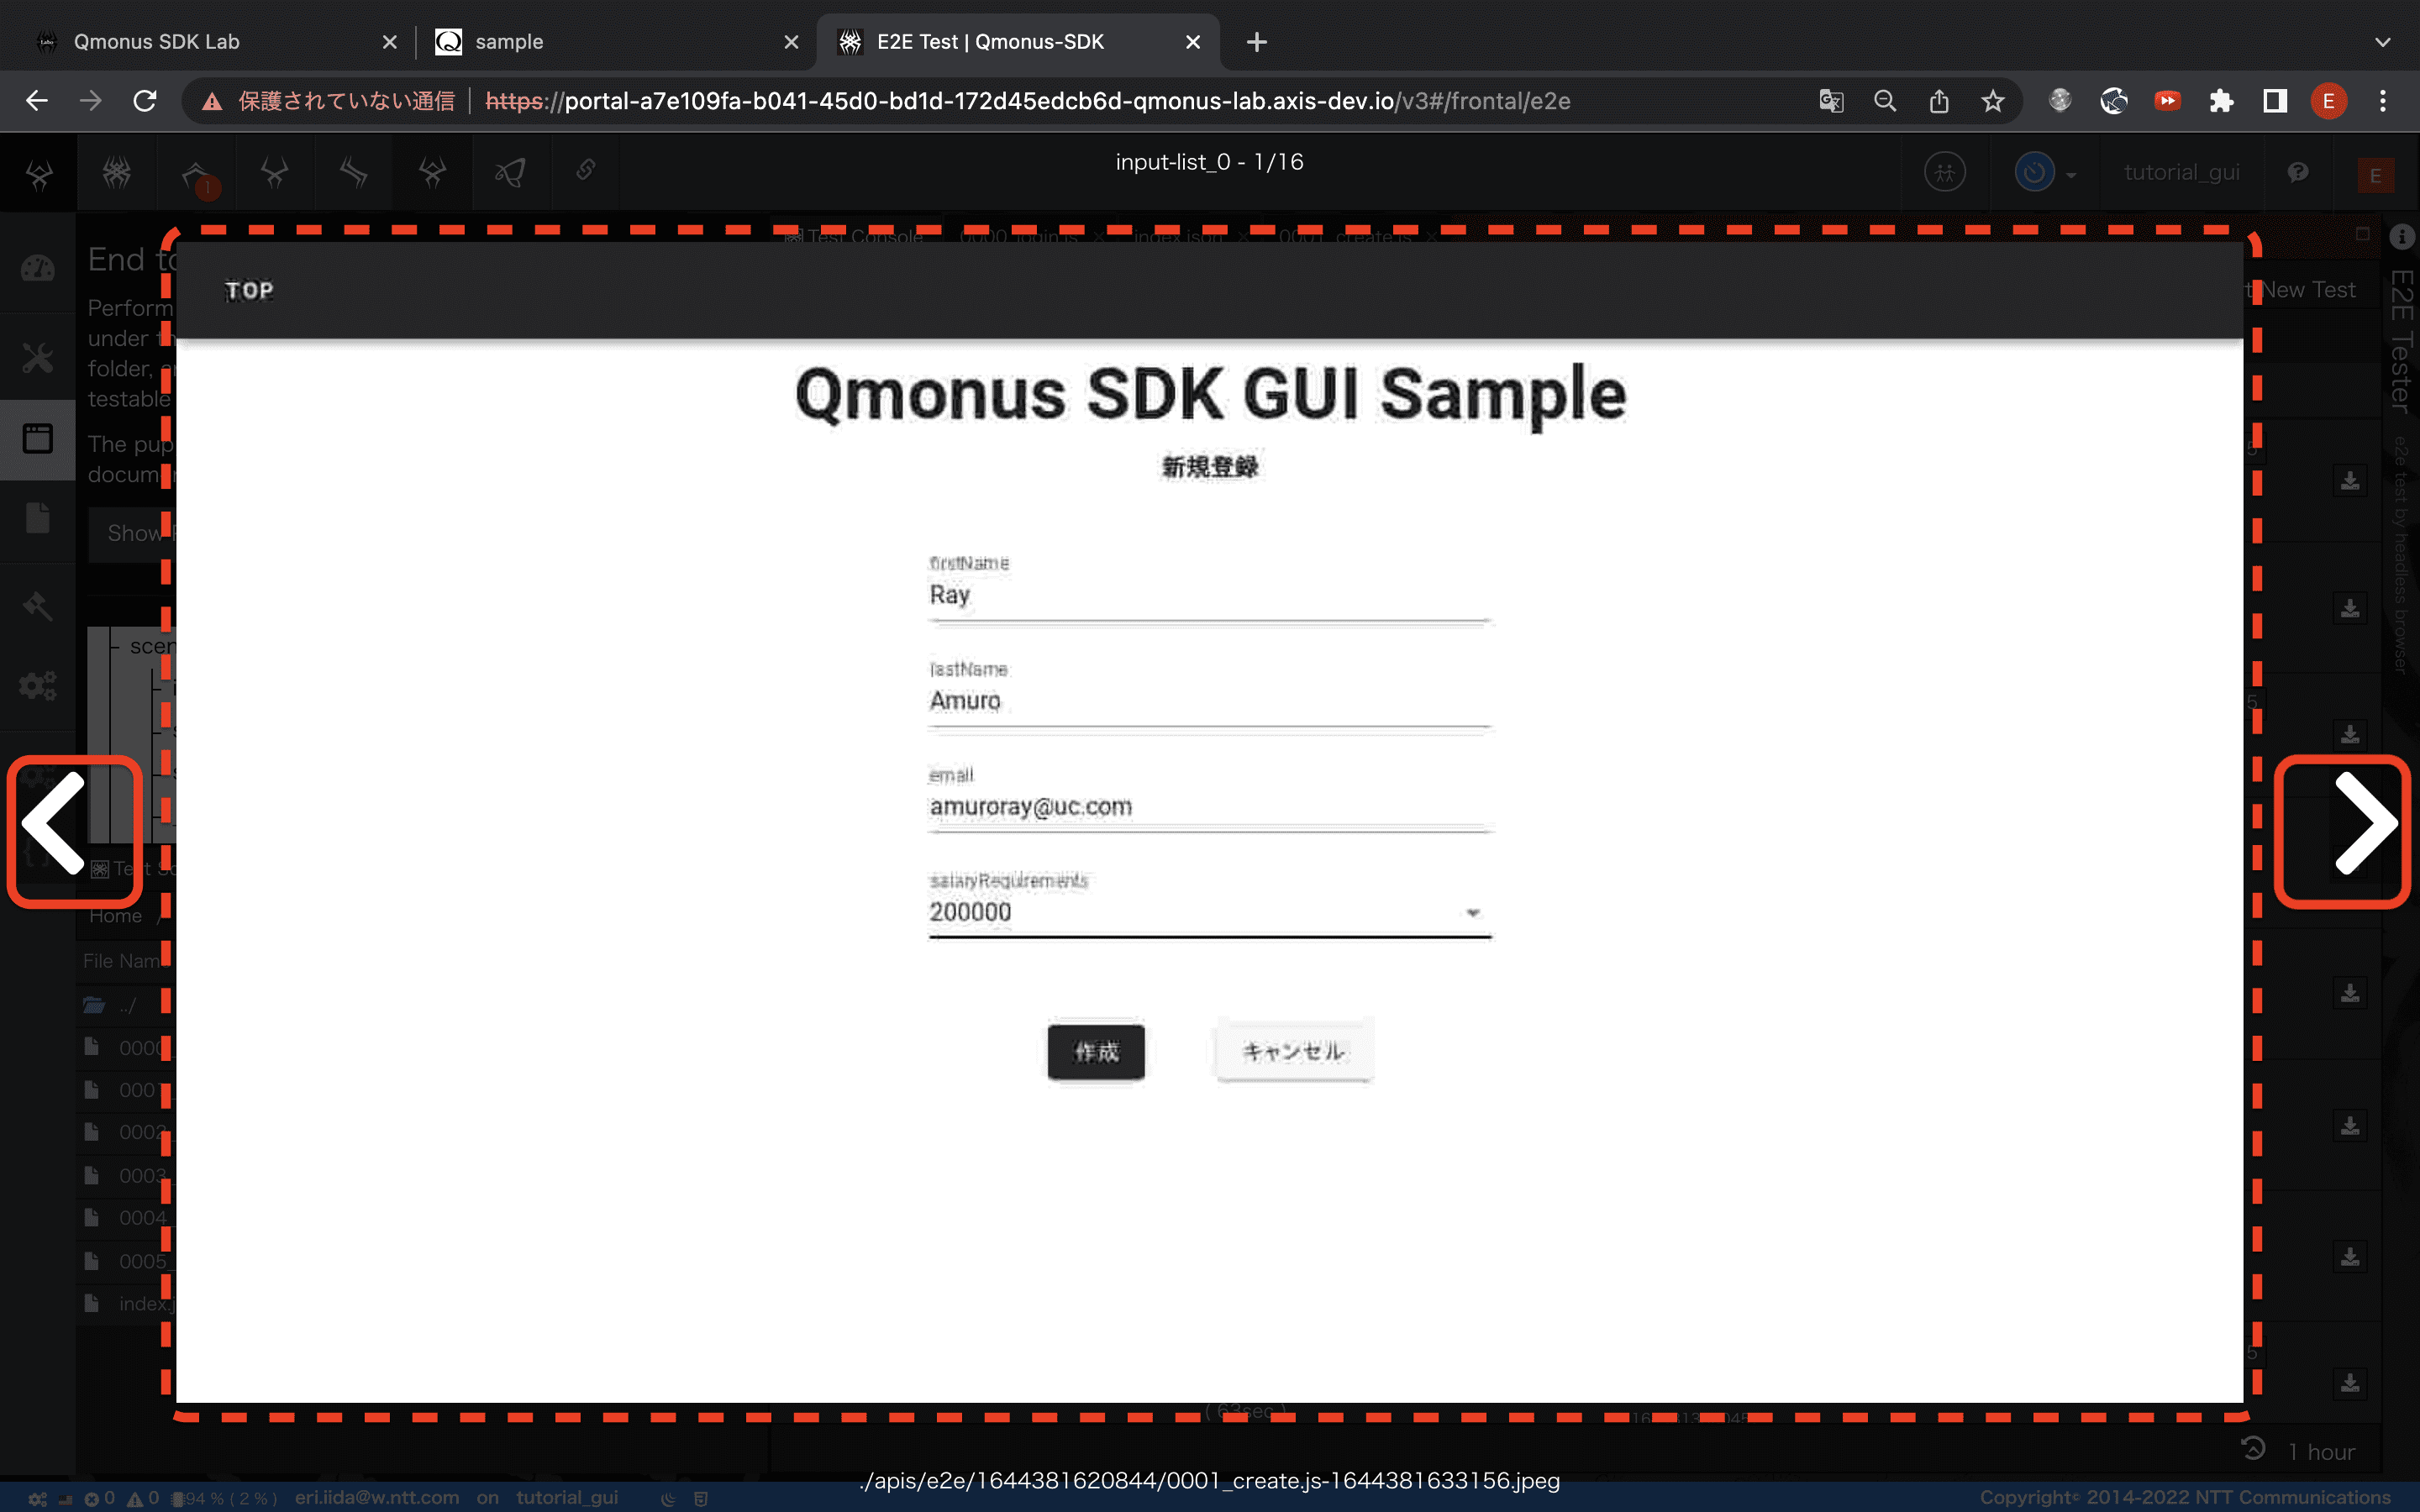This screenshot has height=1512, width=2420.
Task: Click the email field with amuroray@uc.com
Action: pyautogui.click(x=1210, y=807)
